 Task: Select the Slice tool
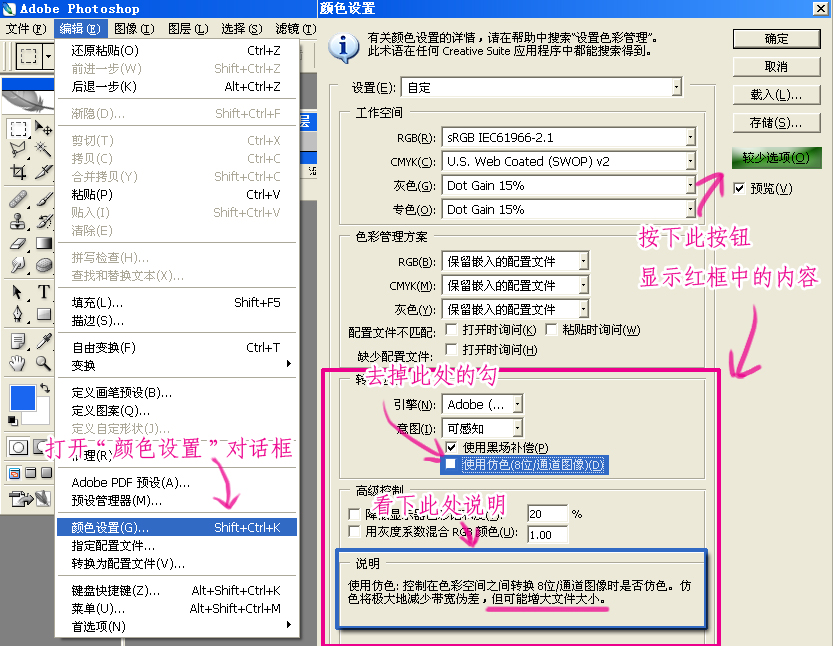coord(44,172)
